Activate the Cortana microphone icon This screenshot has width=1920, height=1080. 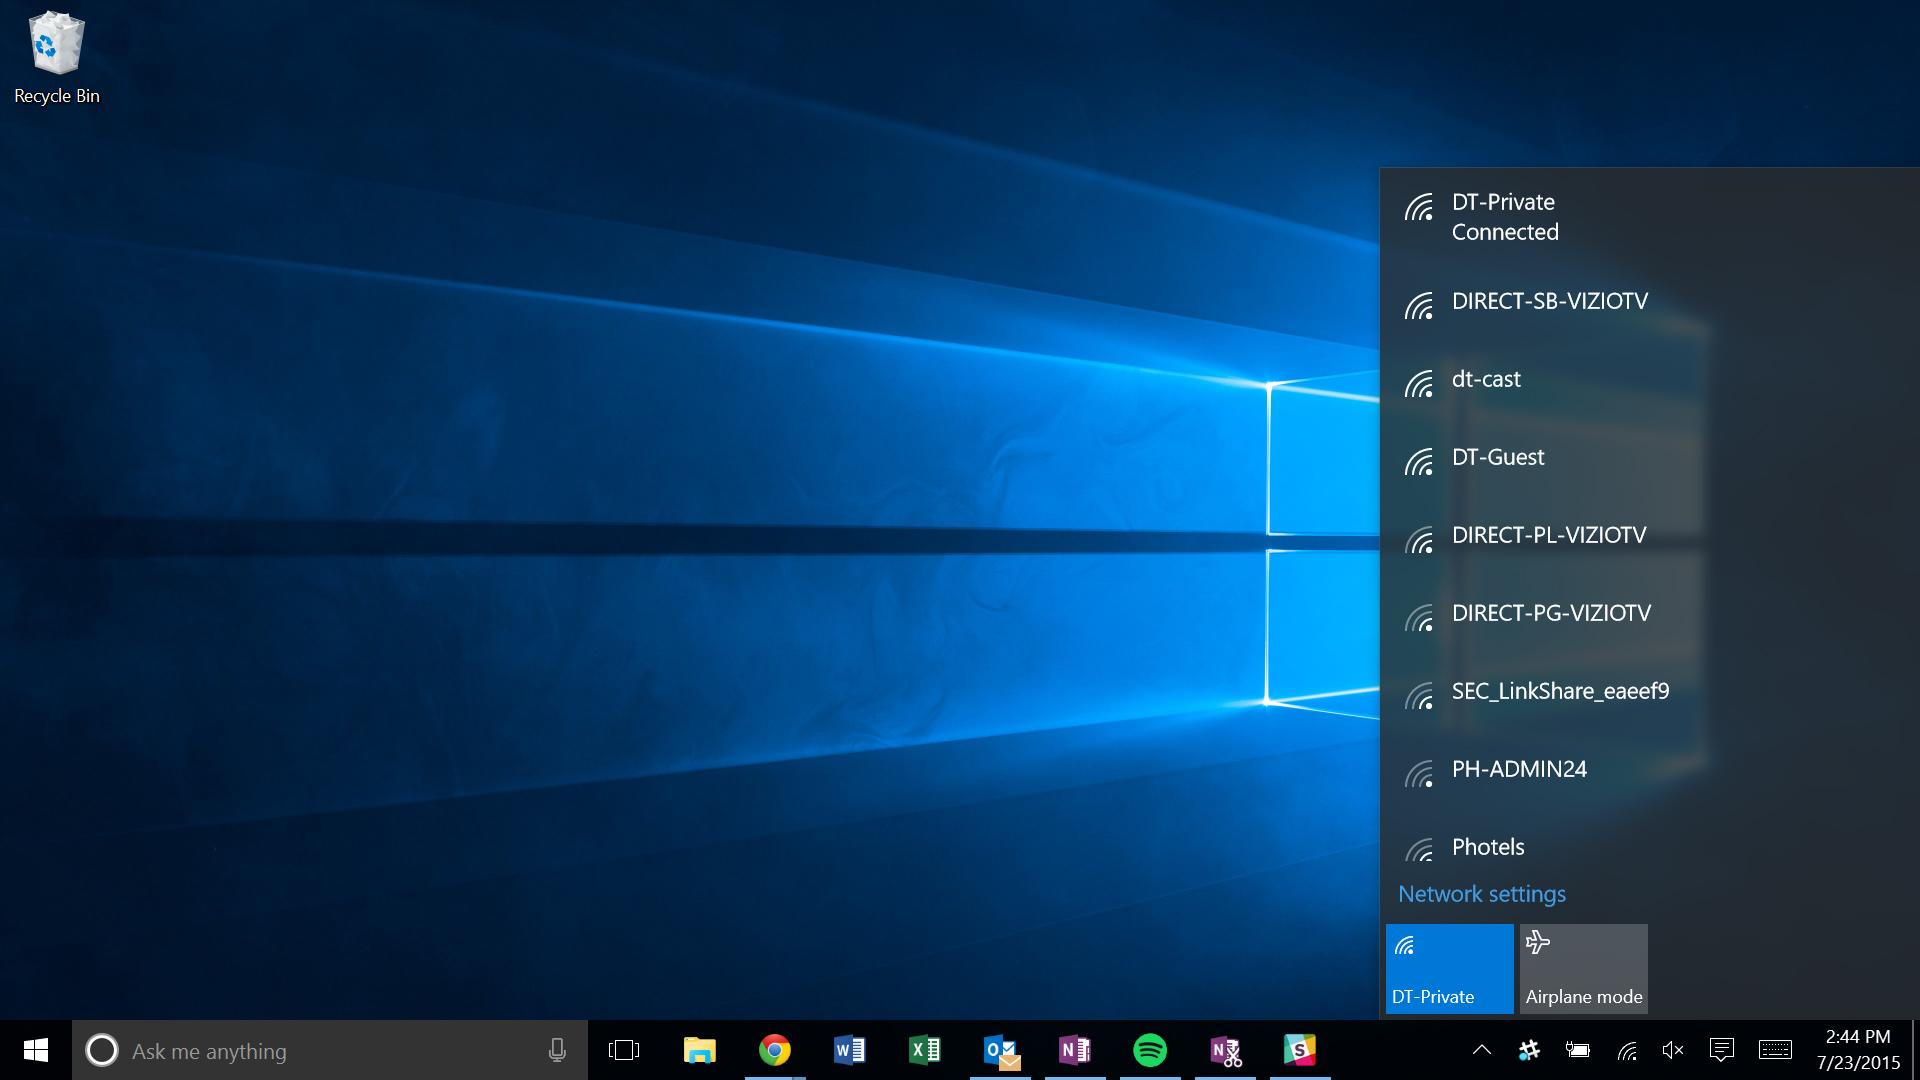[x=557, y=1050]
